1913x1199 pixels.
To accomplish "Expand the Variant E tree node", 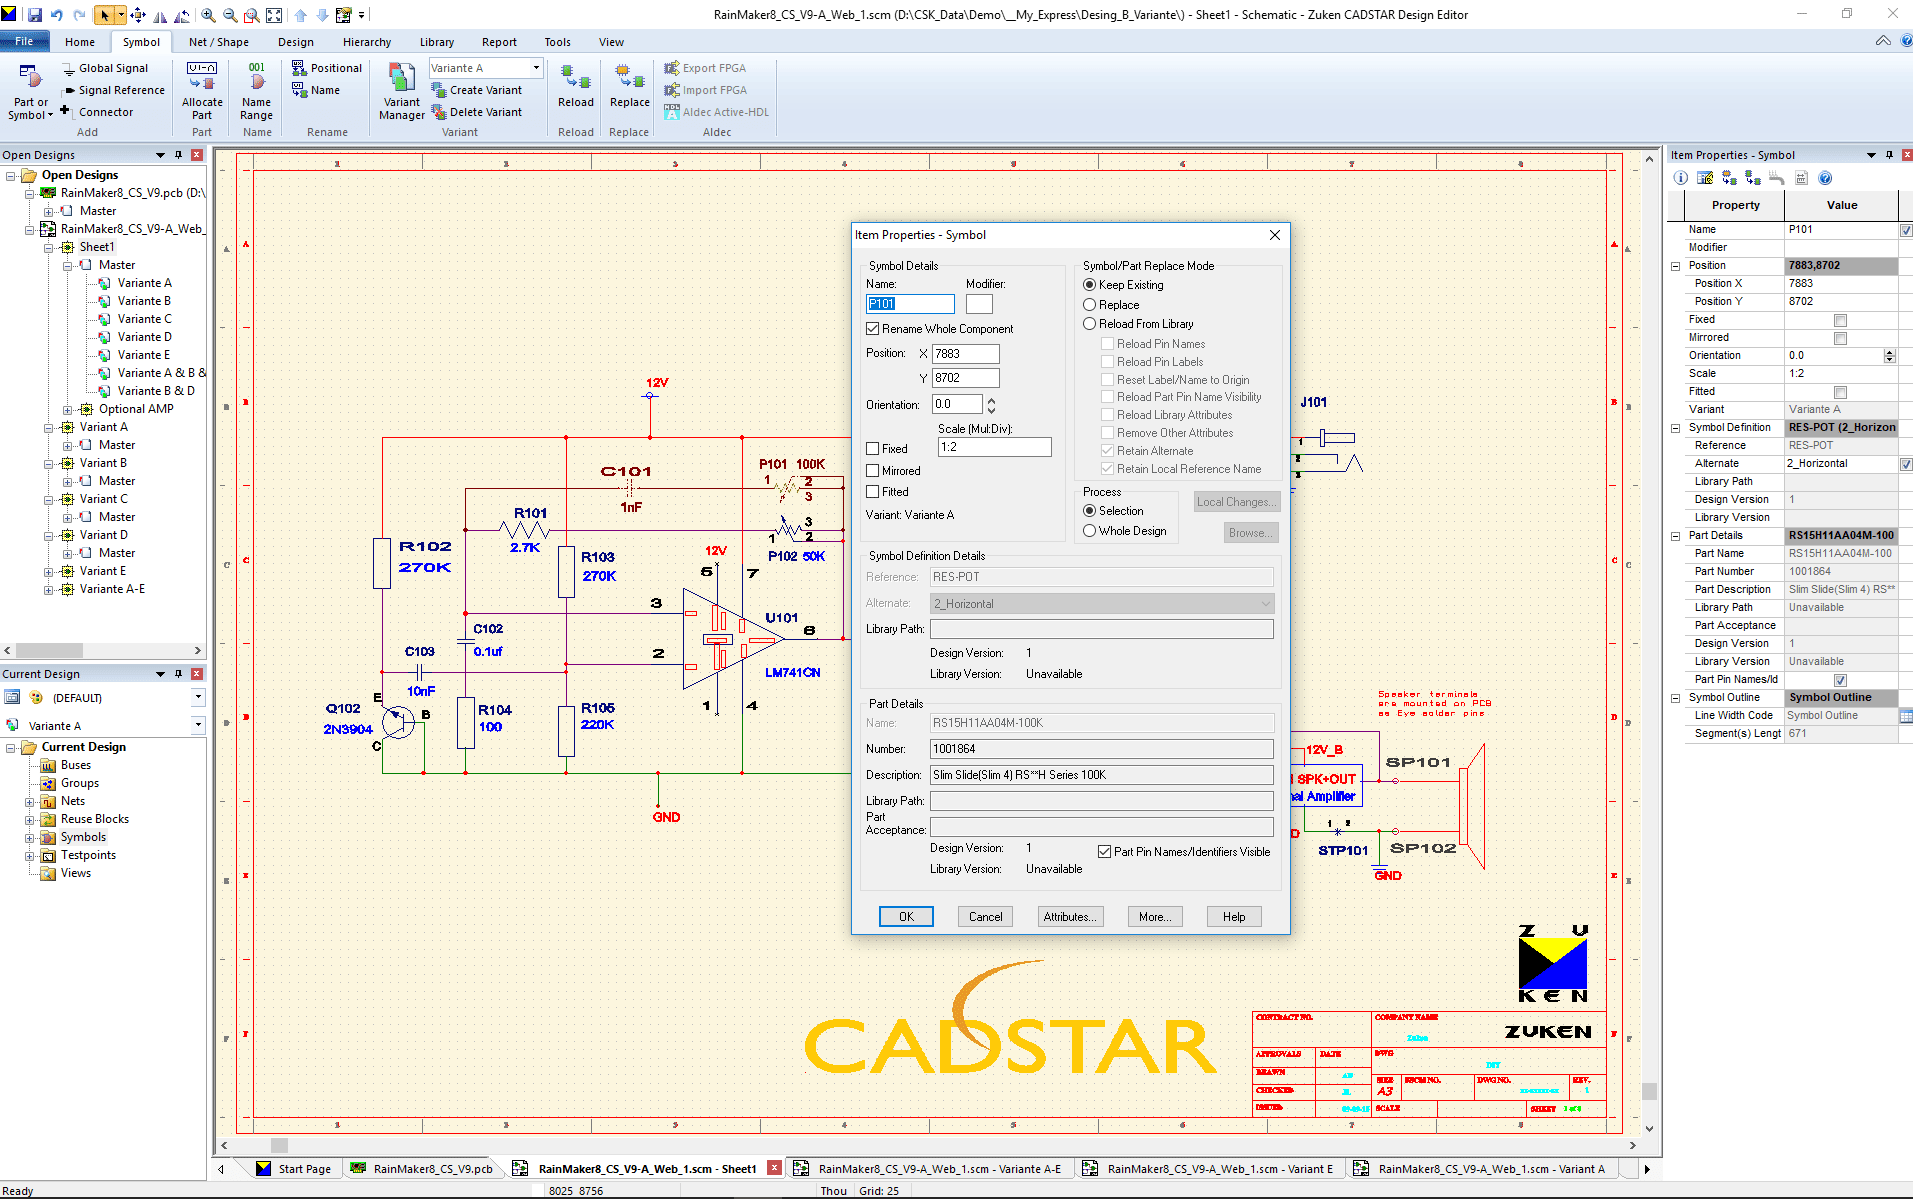I will point(48,571).
